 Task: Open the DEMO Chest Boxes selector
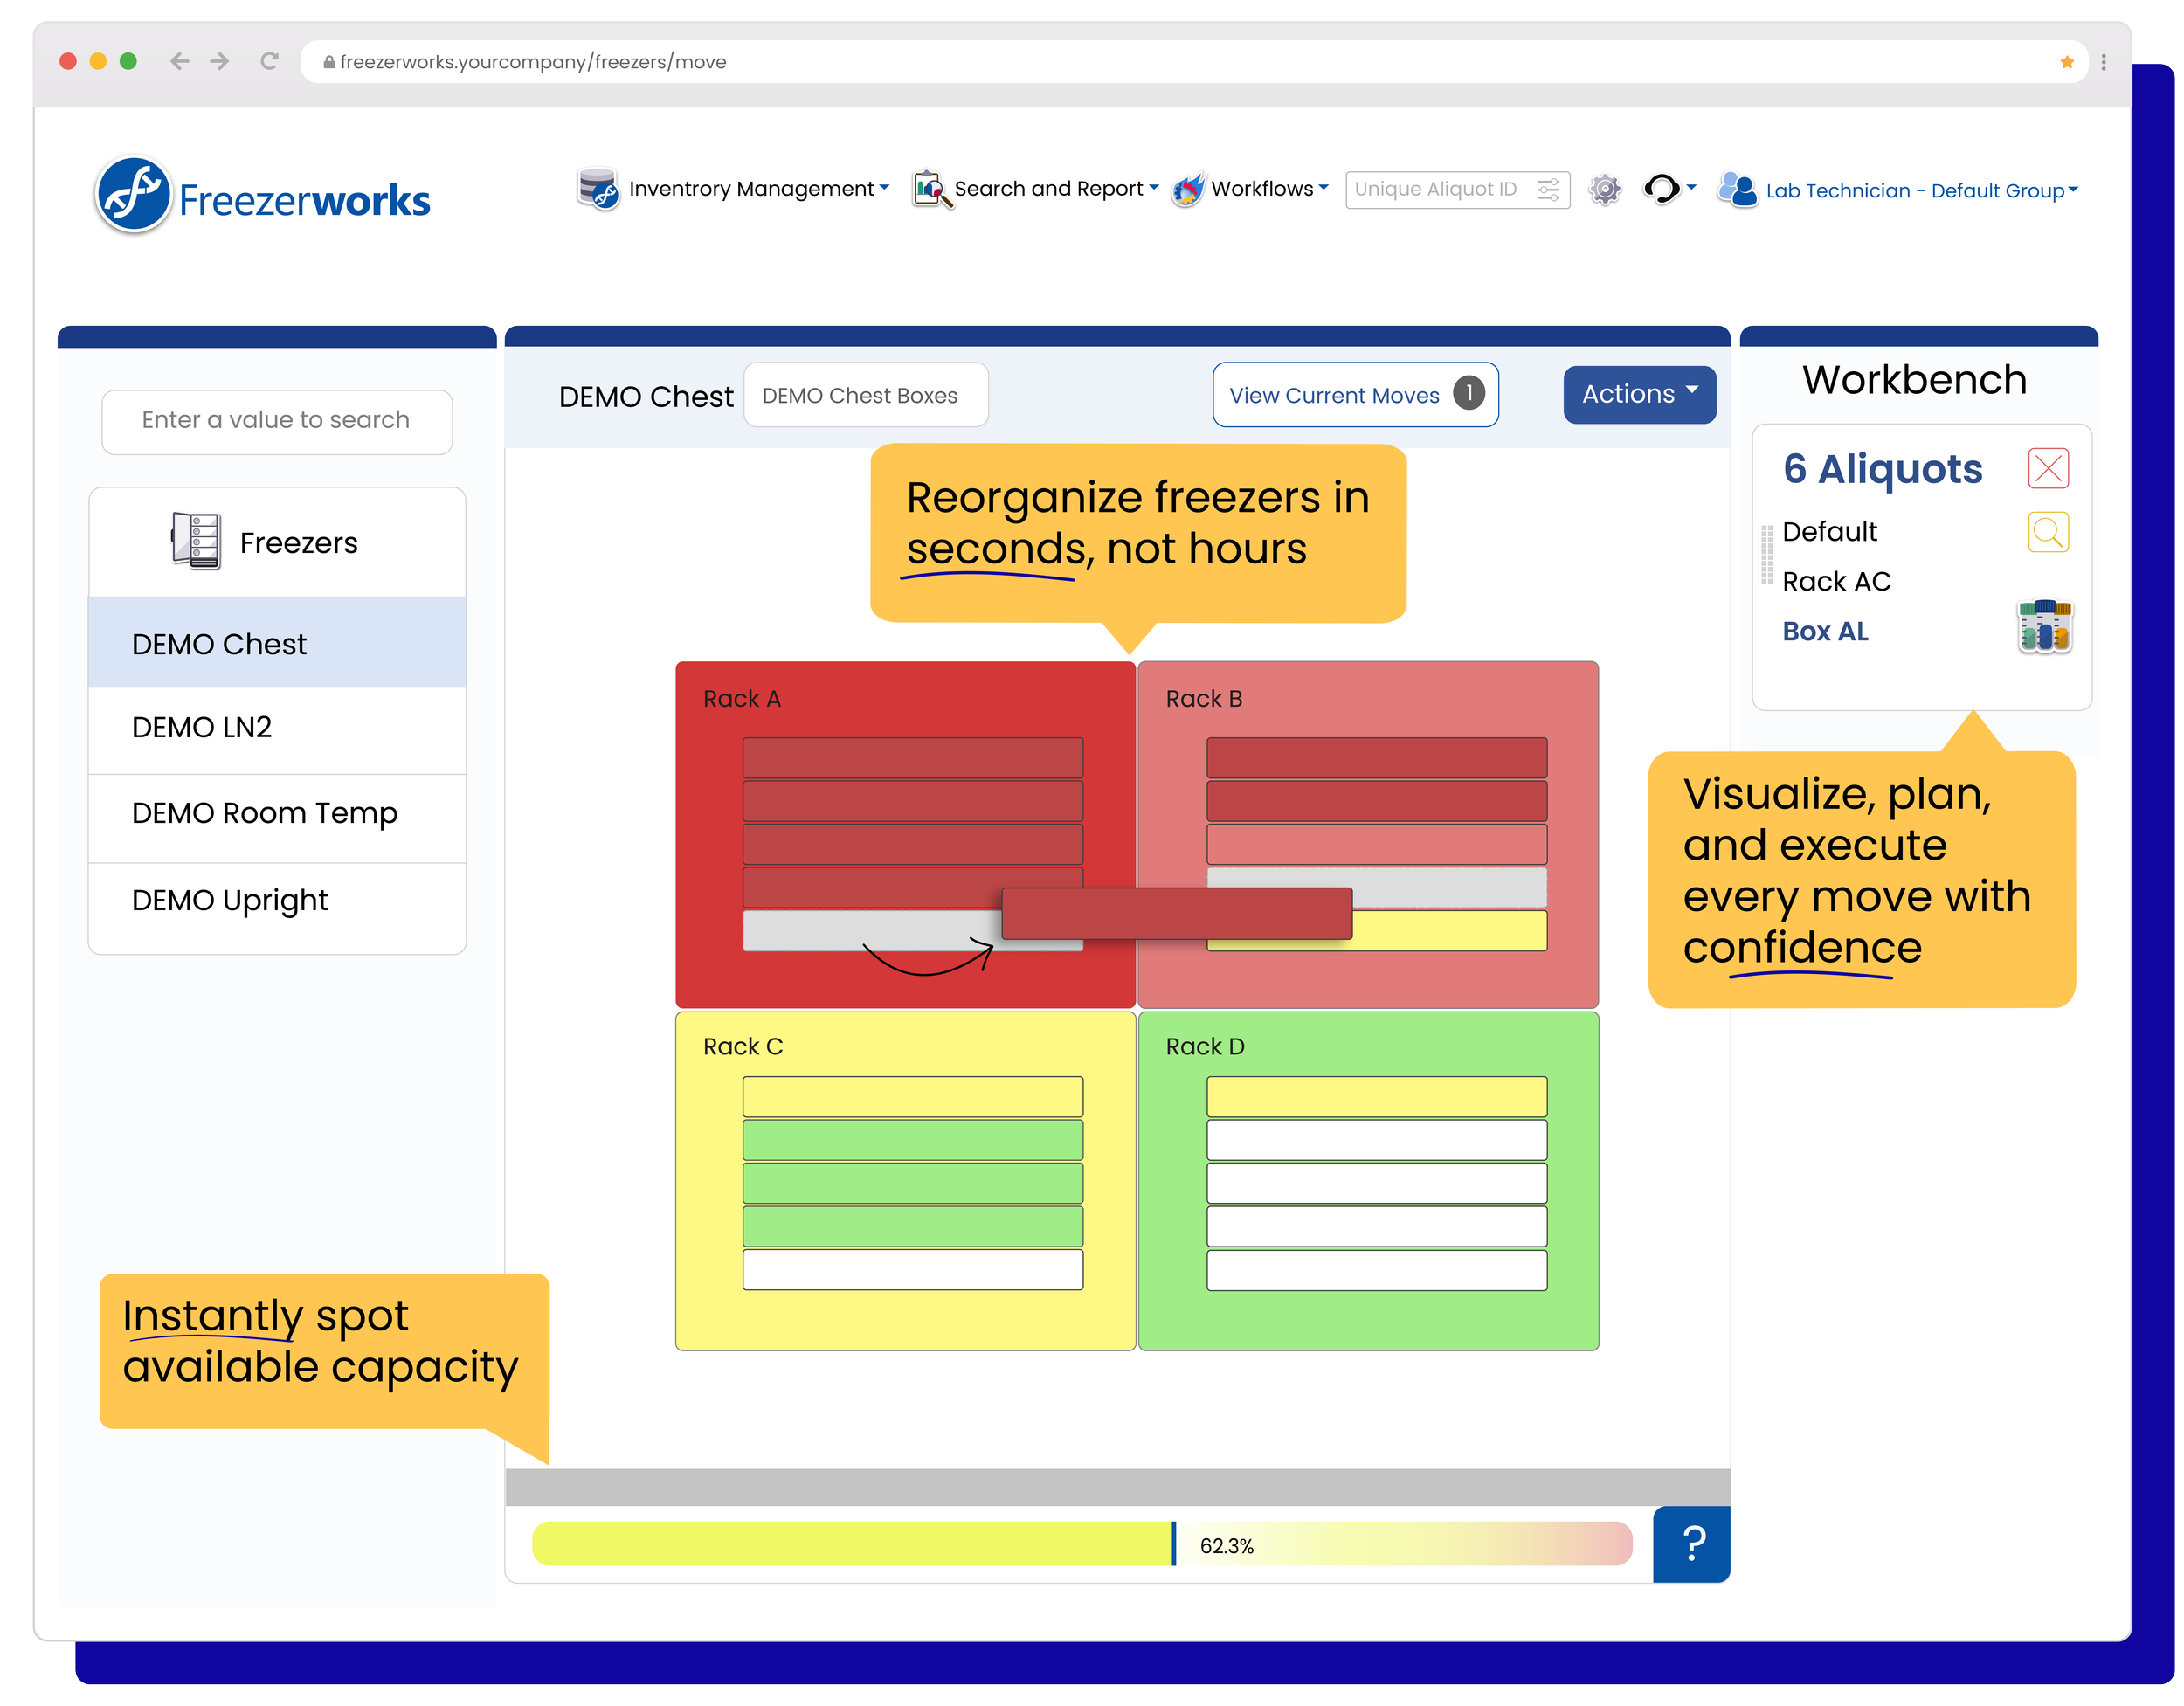coord(866,395)
